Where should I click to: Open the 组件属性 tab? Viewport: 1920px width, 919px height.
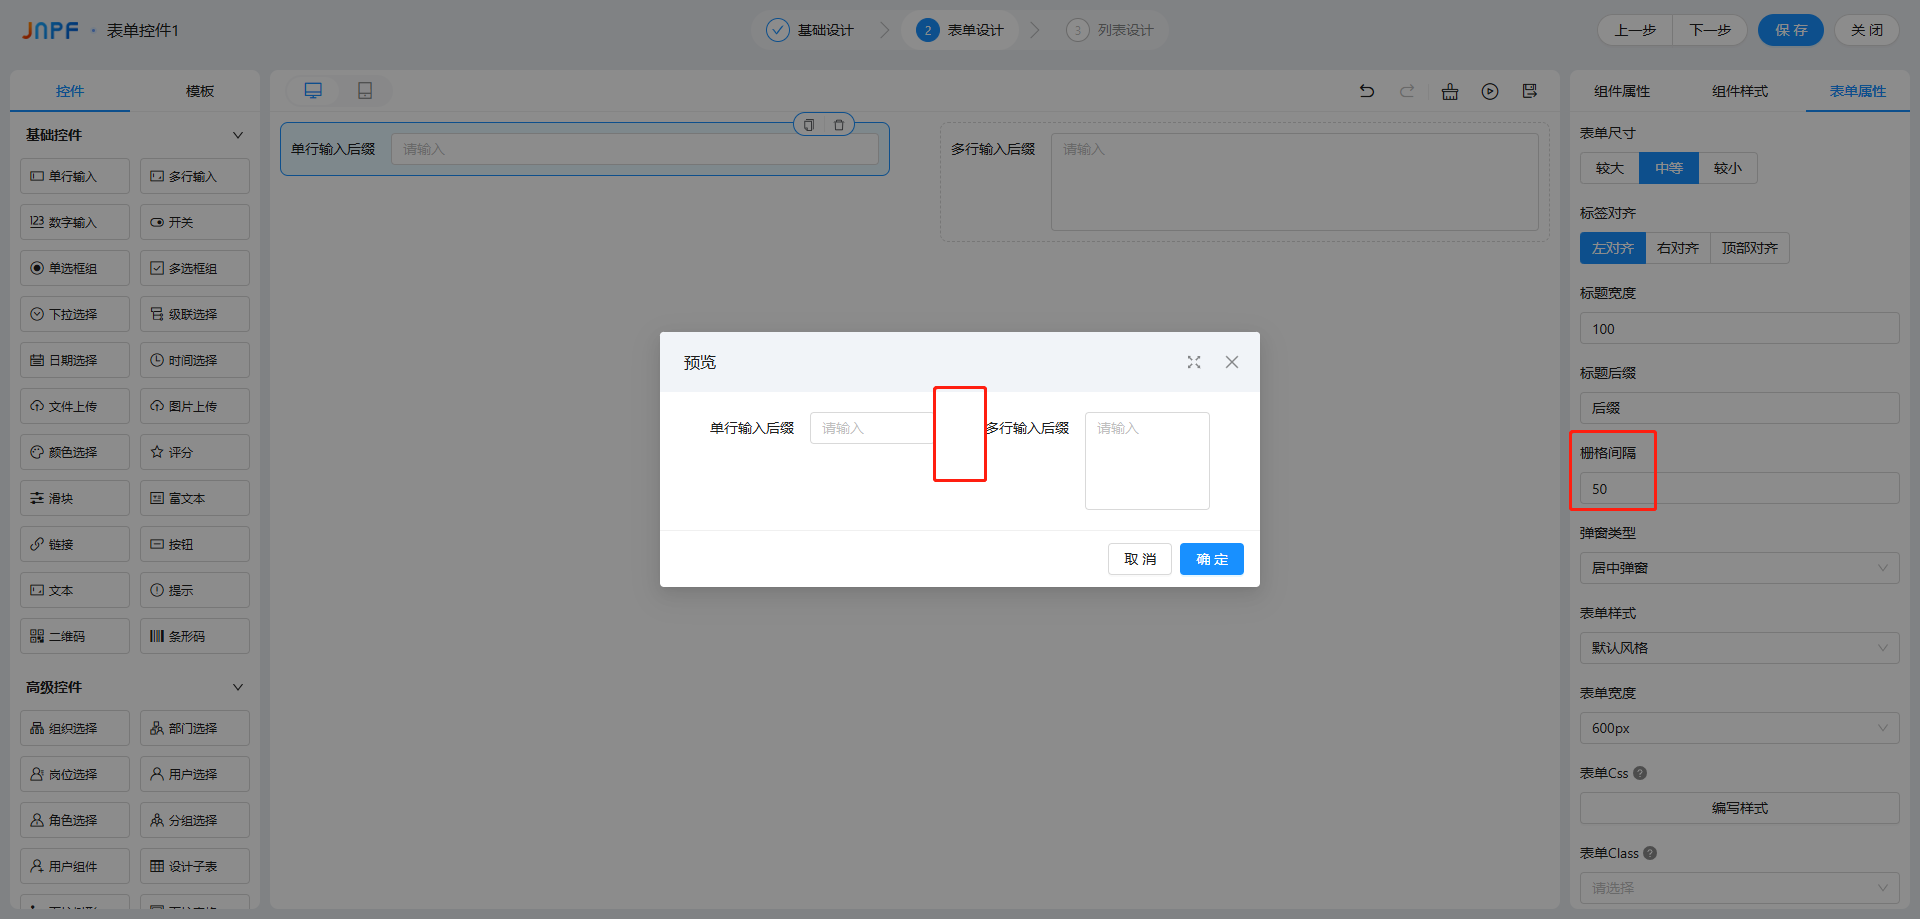[x=1622, y=91]
